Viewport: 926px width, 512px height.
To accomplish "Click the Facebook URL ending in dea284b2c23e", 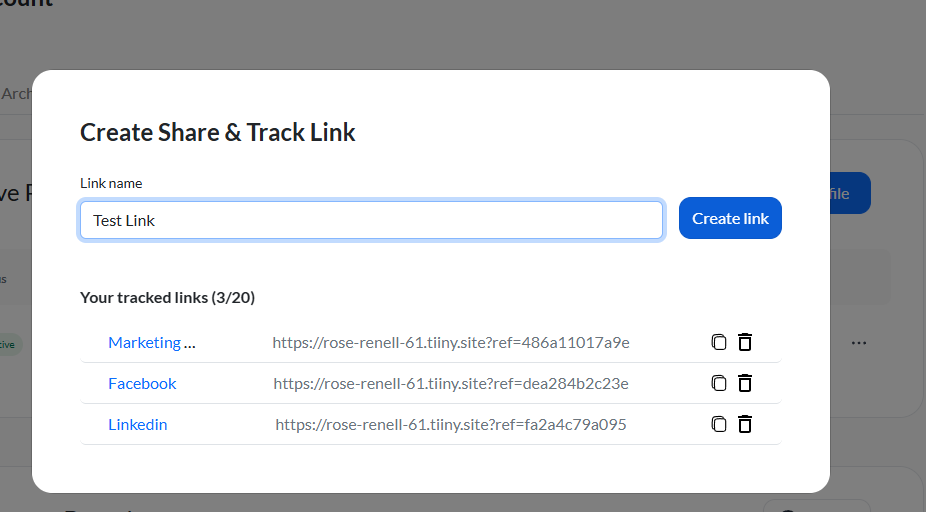I will pos(451,383).
